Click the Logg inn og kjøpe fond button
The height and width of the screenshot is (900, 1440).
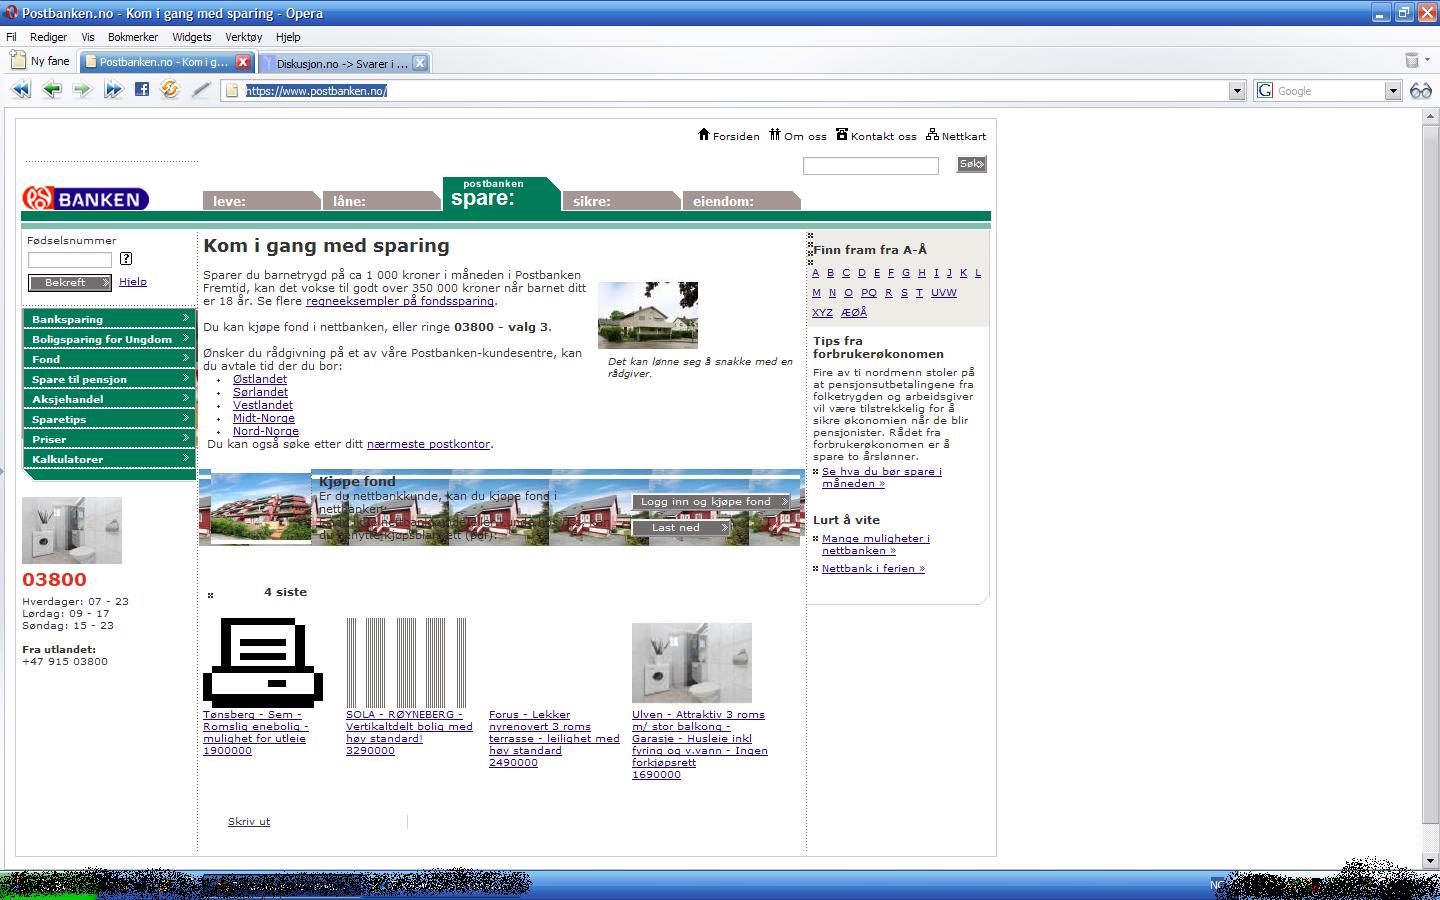[710, 502]
